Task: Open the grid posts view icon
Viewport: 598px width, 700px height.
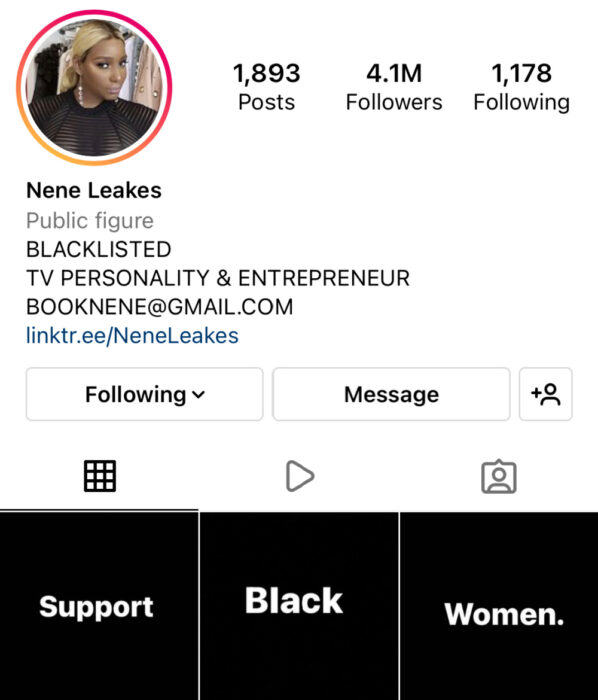Action: [100, 476]
